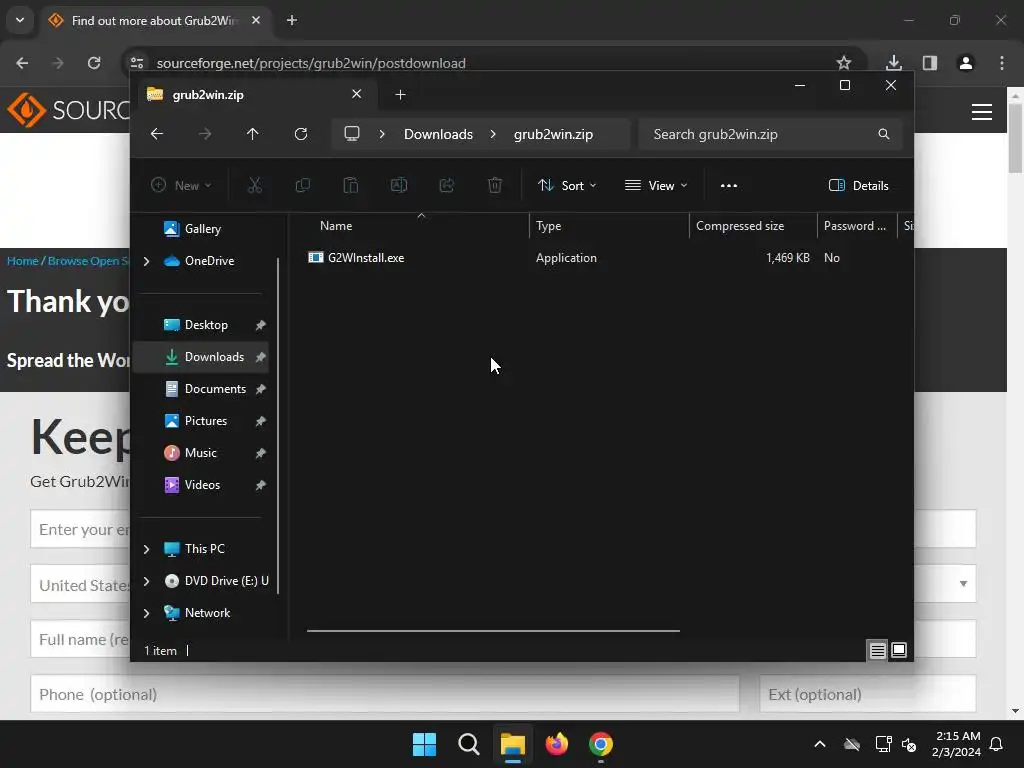Select the G2WInstall.exe file
Image resolution: width=1024 pixels, height=768 pixels.
click(366, 257)
